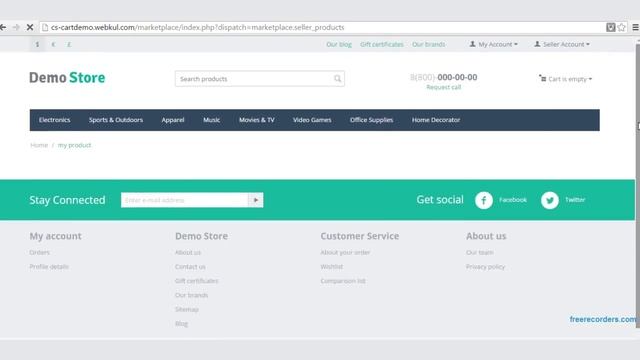Open the Video Games category
The image size is (640, 360).
click(312, 120)
